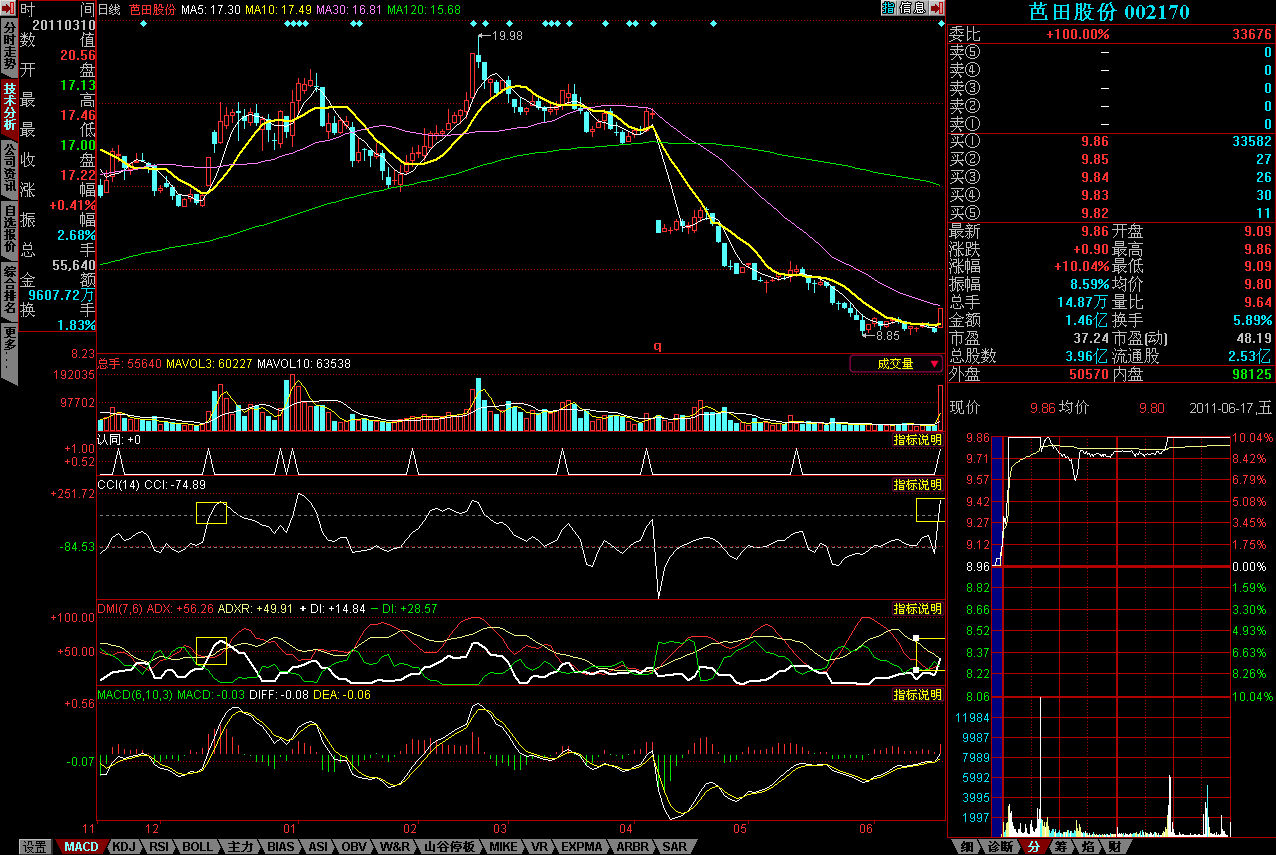This screenshot has width=1276, height=855.
Task: Click the date label 2011-06-17,五
Action: [x=1230, y=408]
